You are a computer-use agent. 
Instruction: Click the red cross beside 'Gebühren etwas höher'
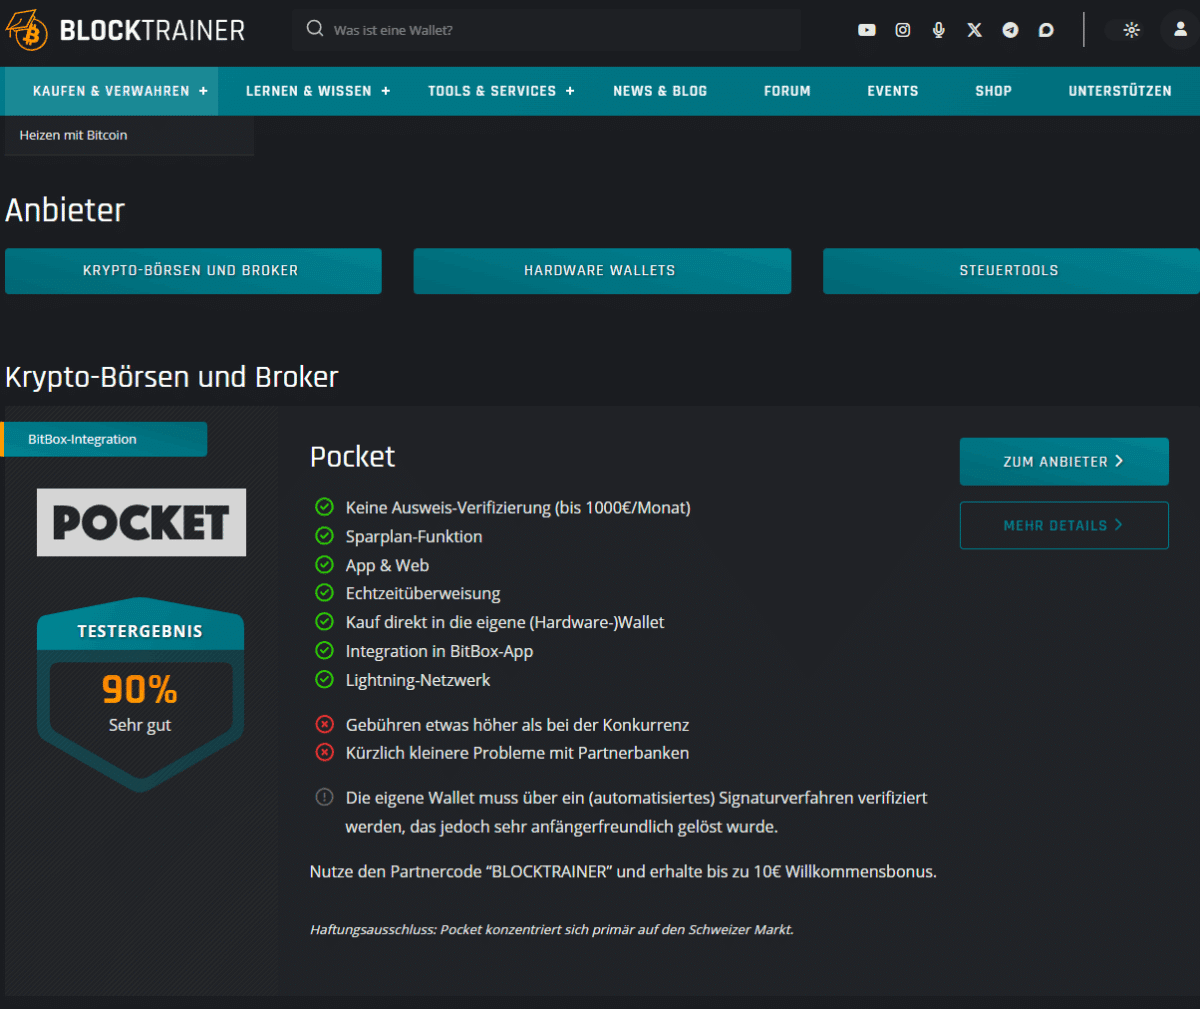pyautogui.click(x=324, y=724)
